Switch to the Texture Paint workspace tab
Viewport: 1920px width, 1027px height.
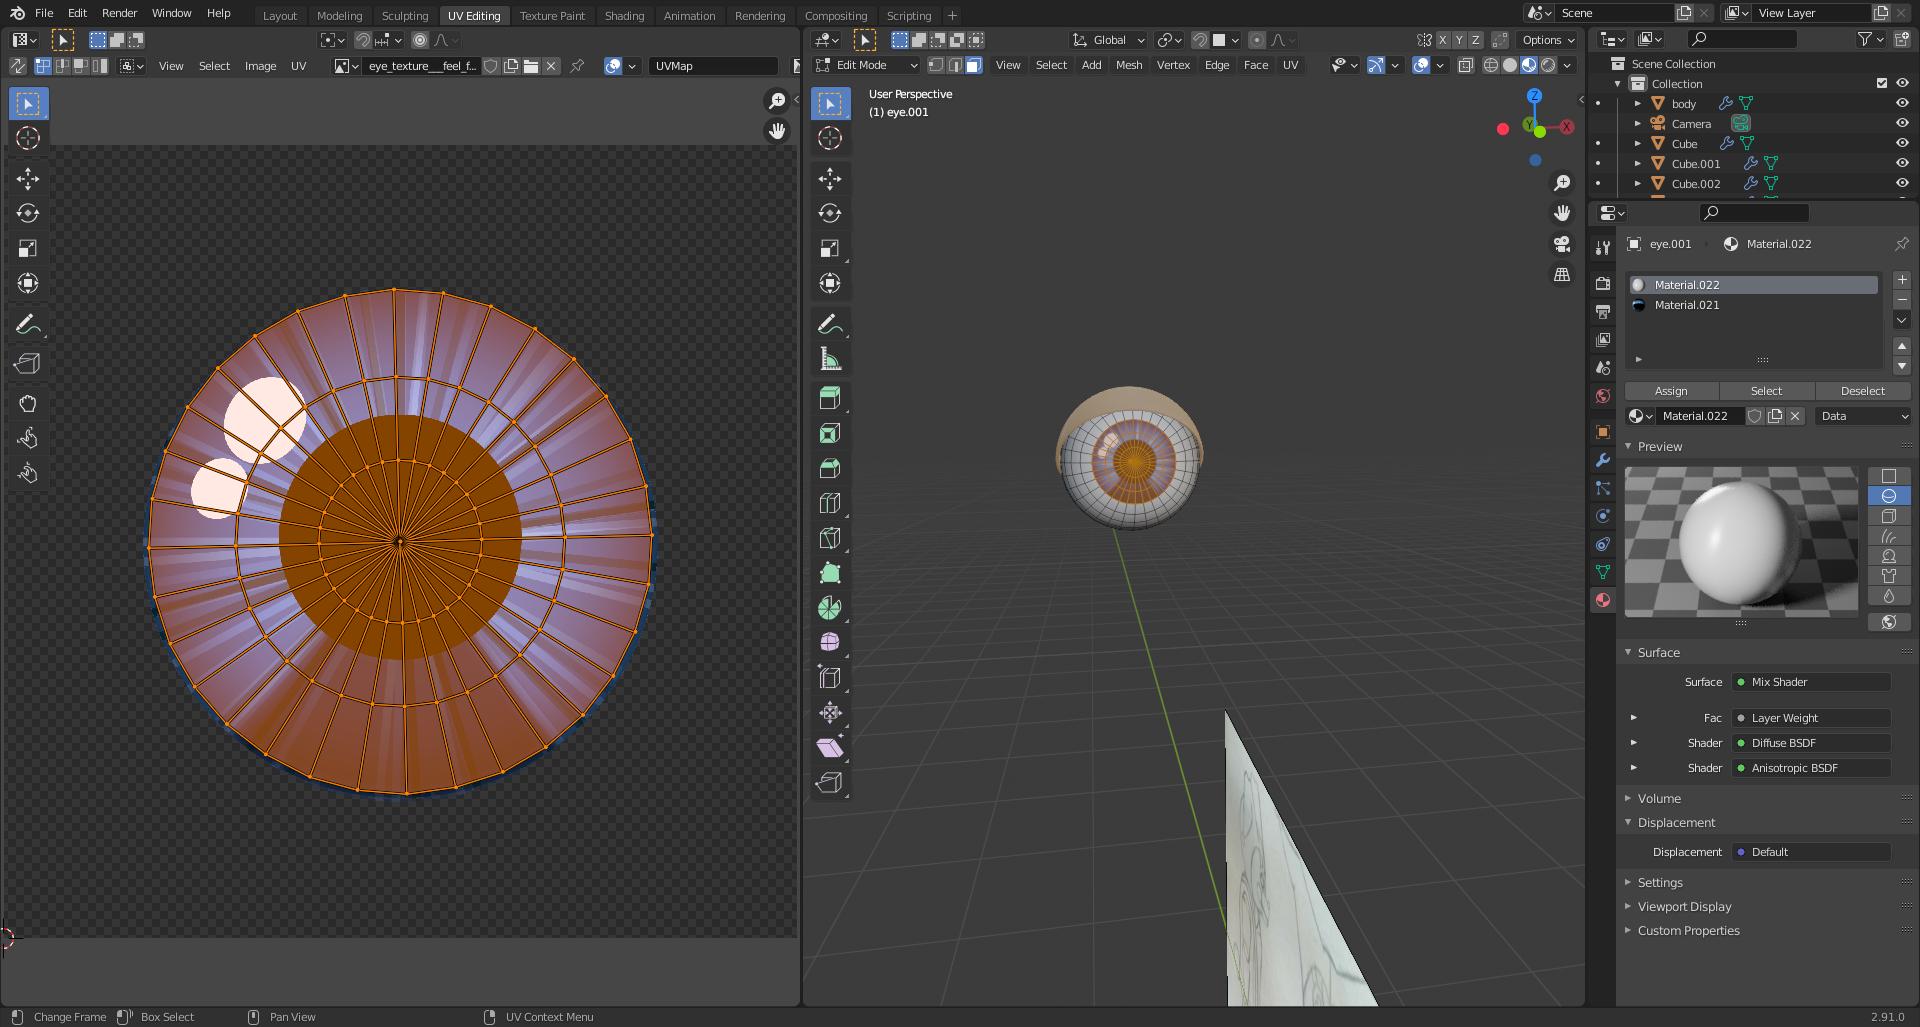coord(552,15)
